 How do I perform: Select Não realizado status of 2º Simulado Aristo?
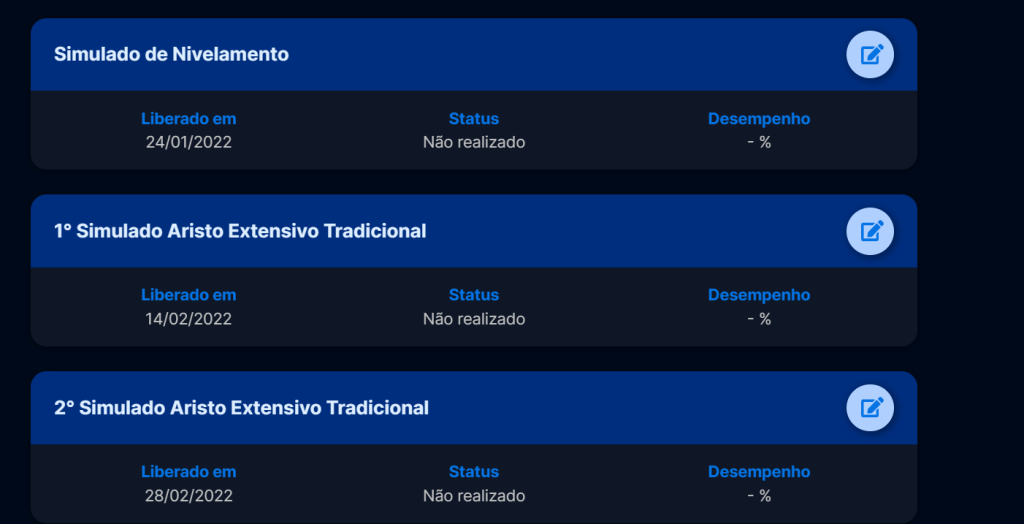point(474,496)
